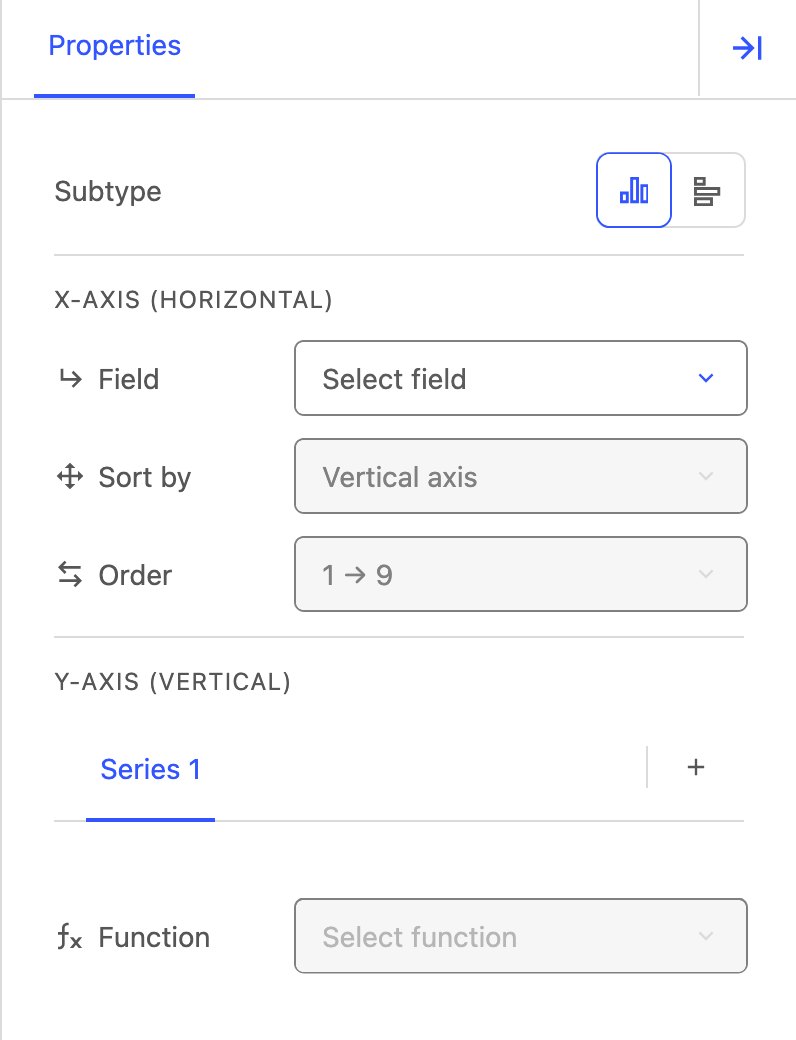Screen dimensions: 796x1040
Task: Open the 1 → 9 order dropdown
Action: (521, 574)
